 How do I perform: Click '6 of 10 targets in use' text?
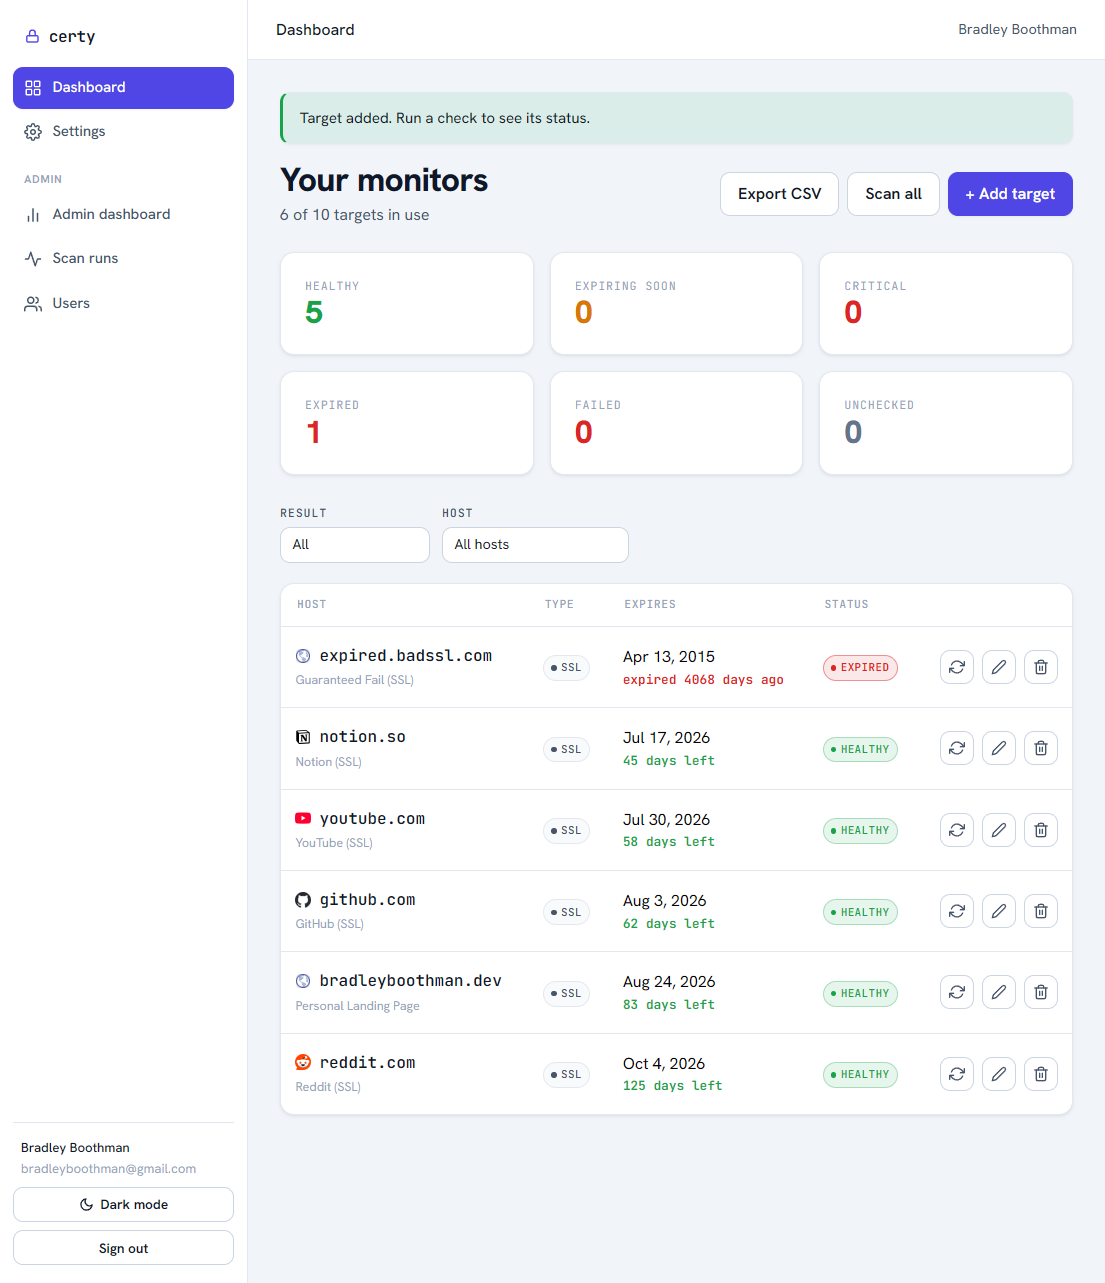click(354, 215)
